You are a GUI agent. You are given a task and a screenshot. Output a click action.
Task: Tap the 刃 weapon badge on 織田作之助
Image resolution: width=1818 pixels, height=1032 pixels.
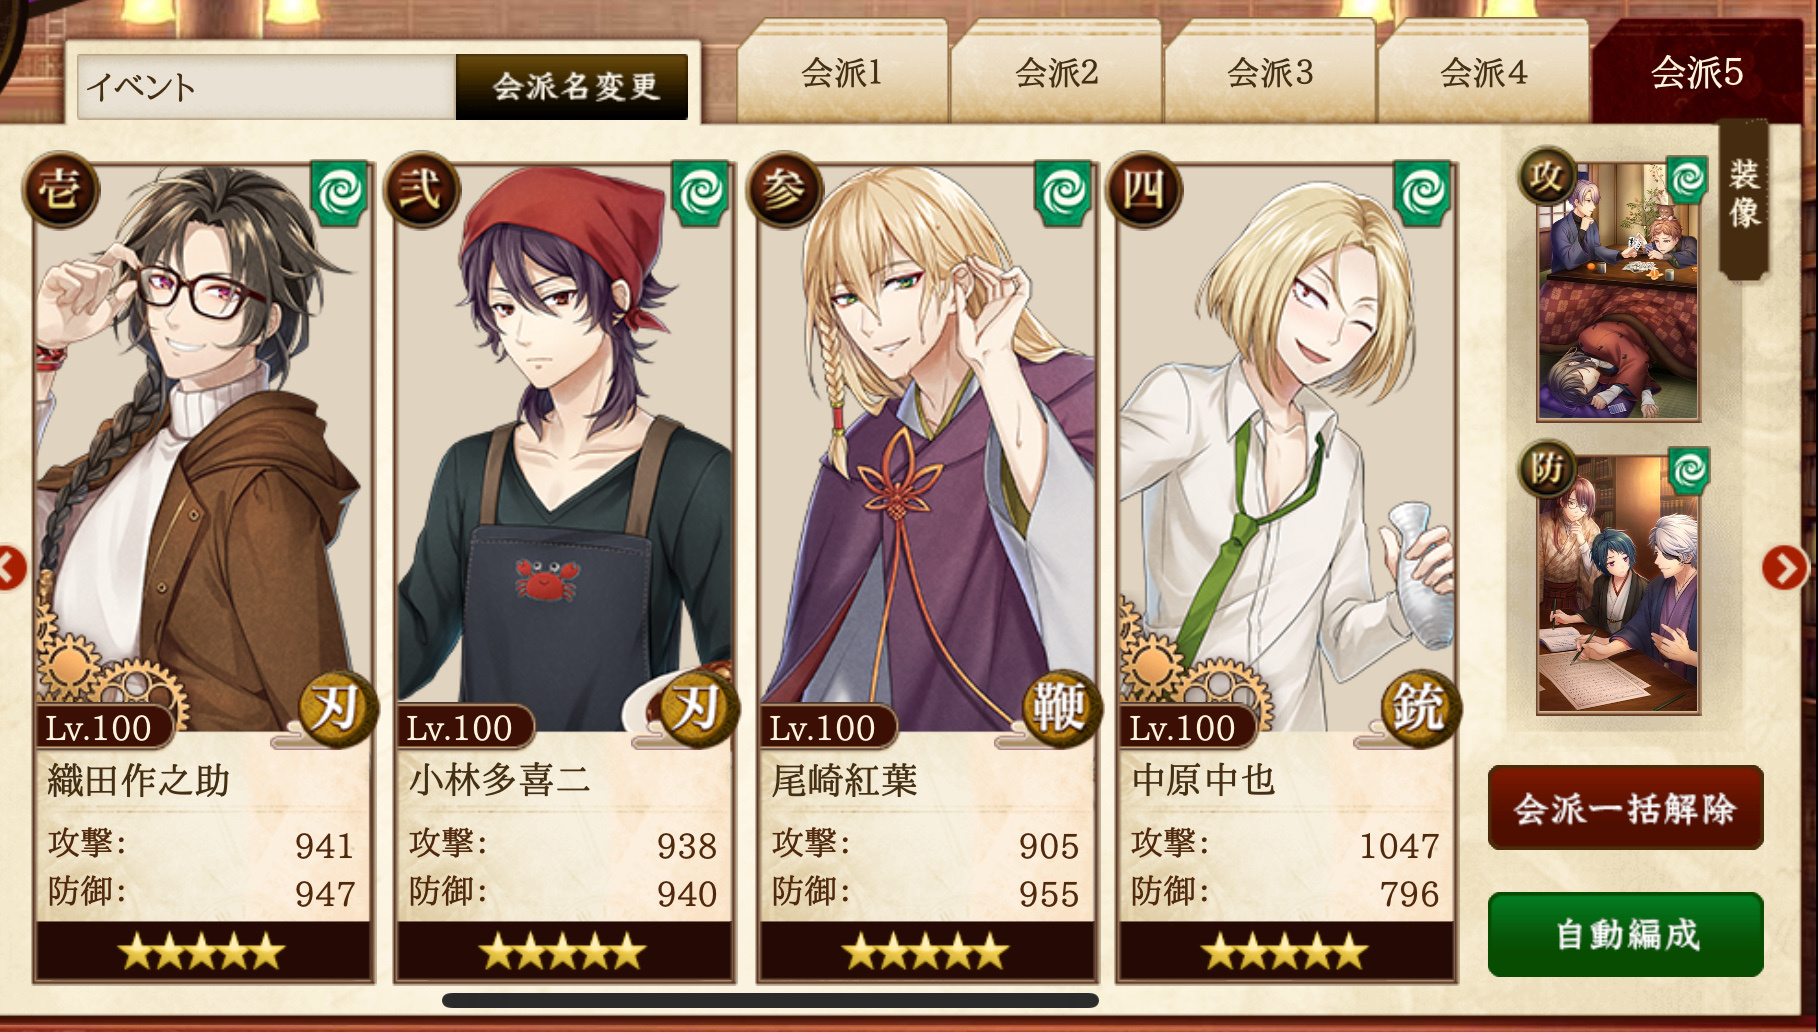click(338, 710)
